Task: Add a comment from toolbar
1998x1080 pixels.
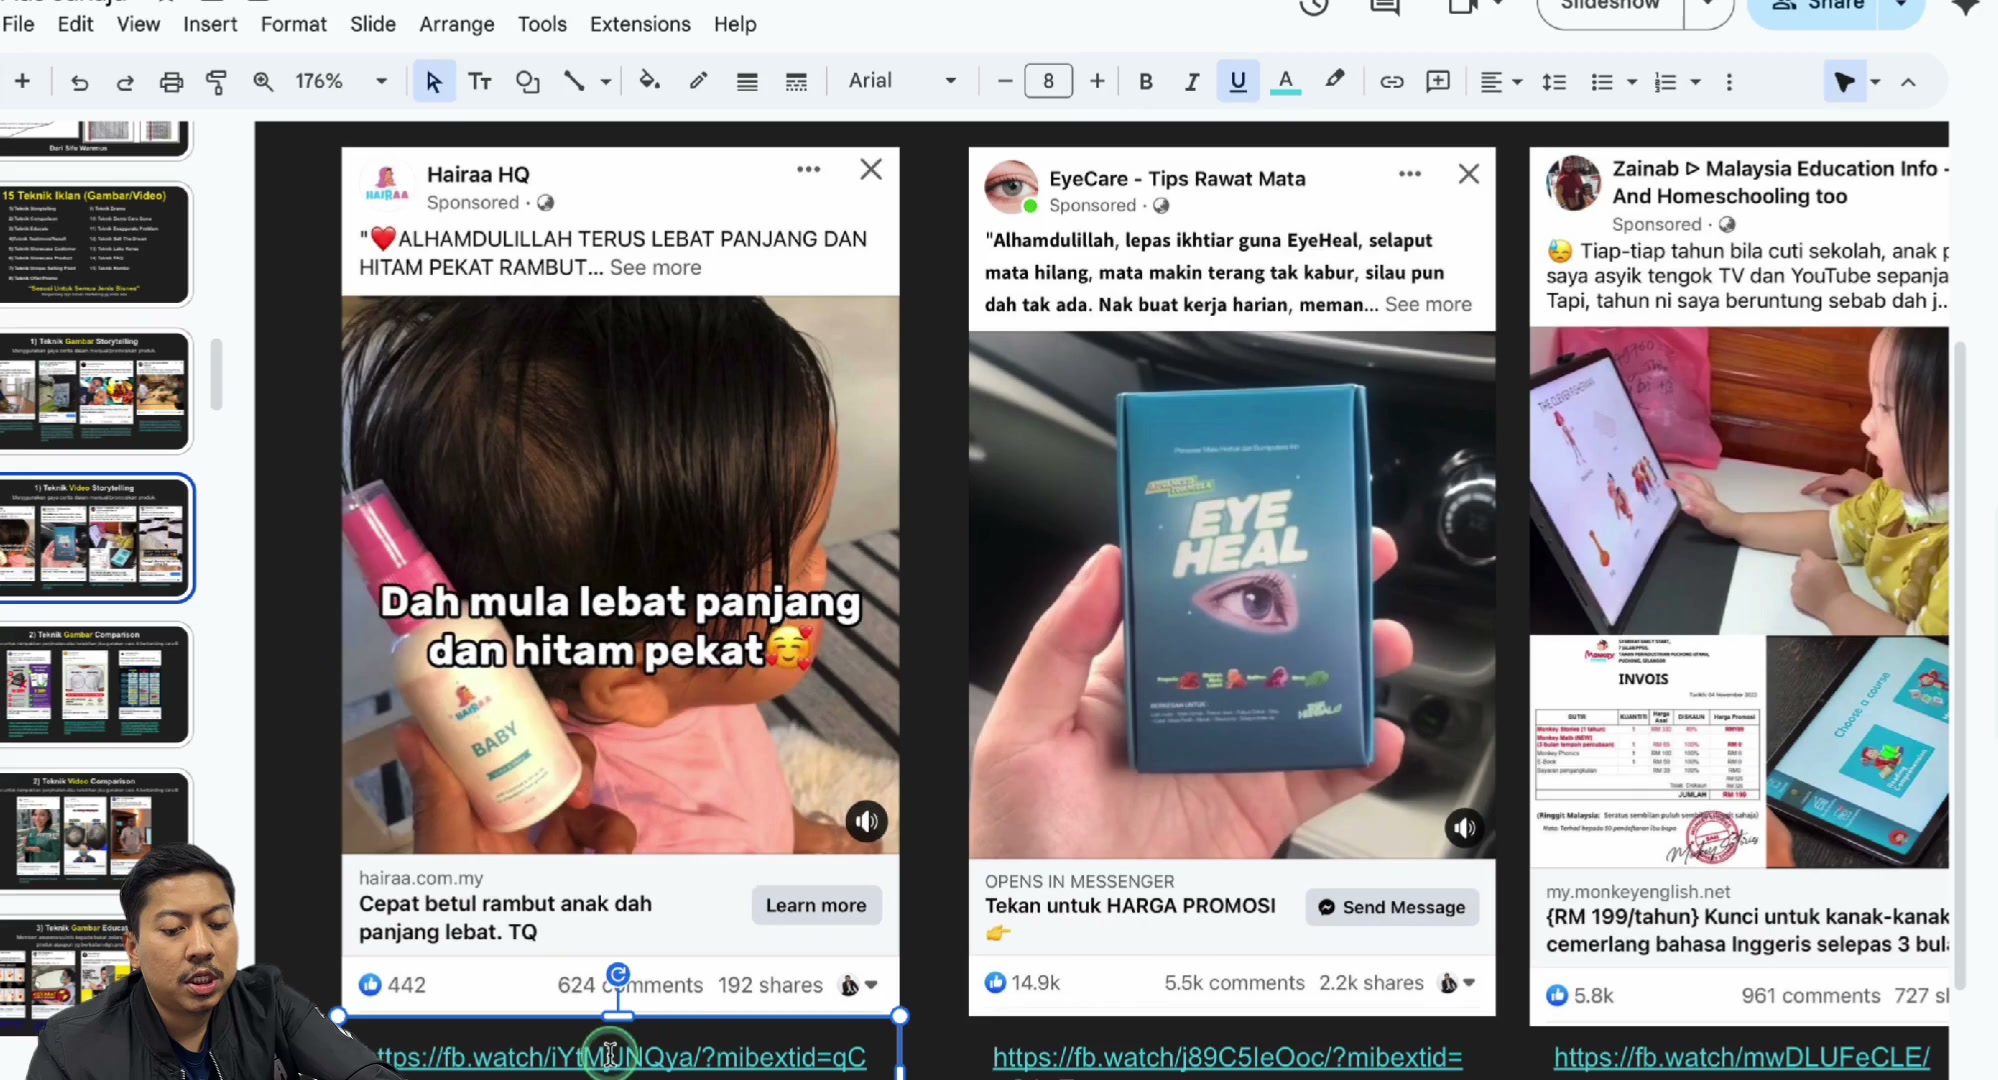Action: point(1438,82)
